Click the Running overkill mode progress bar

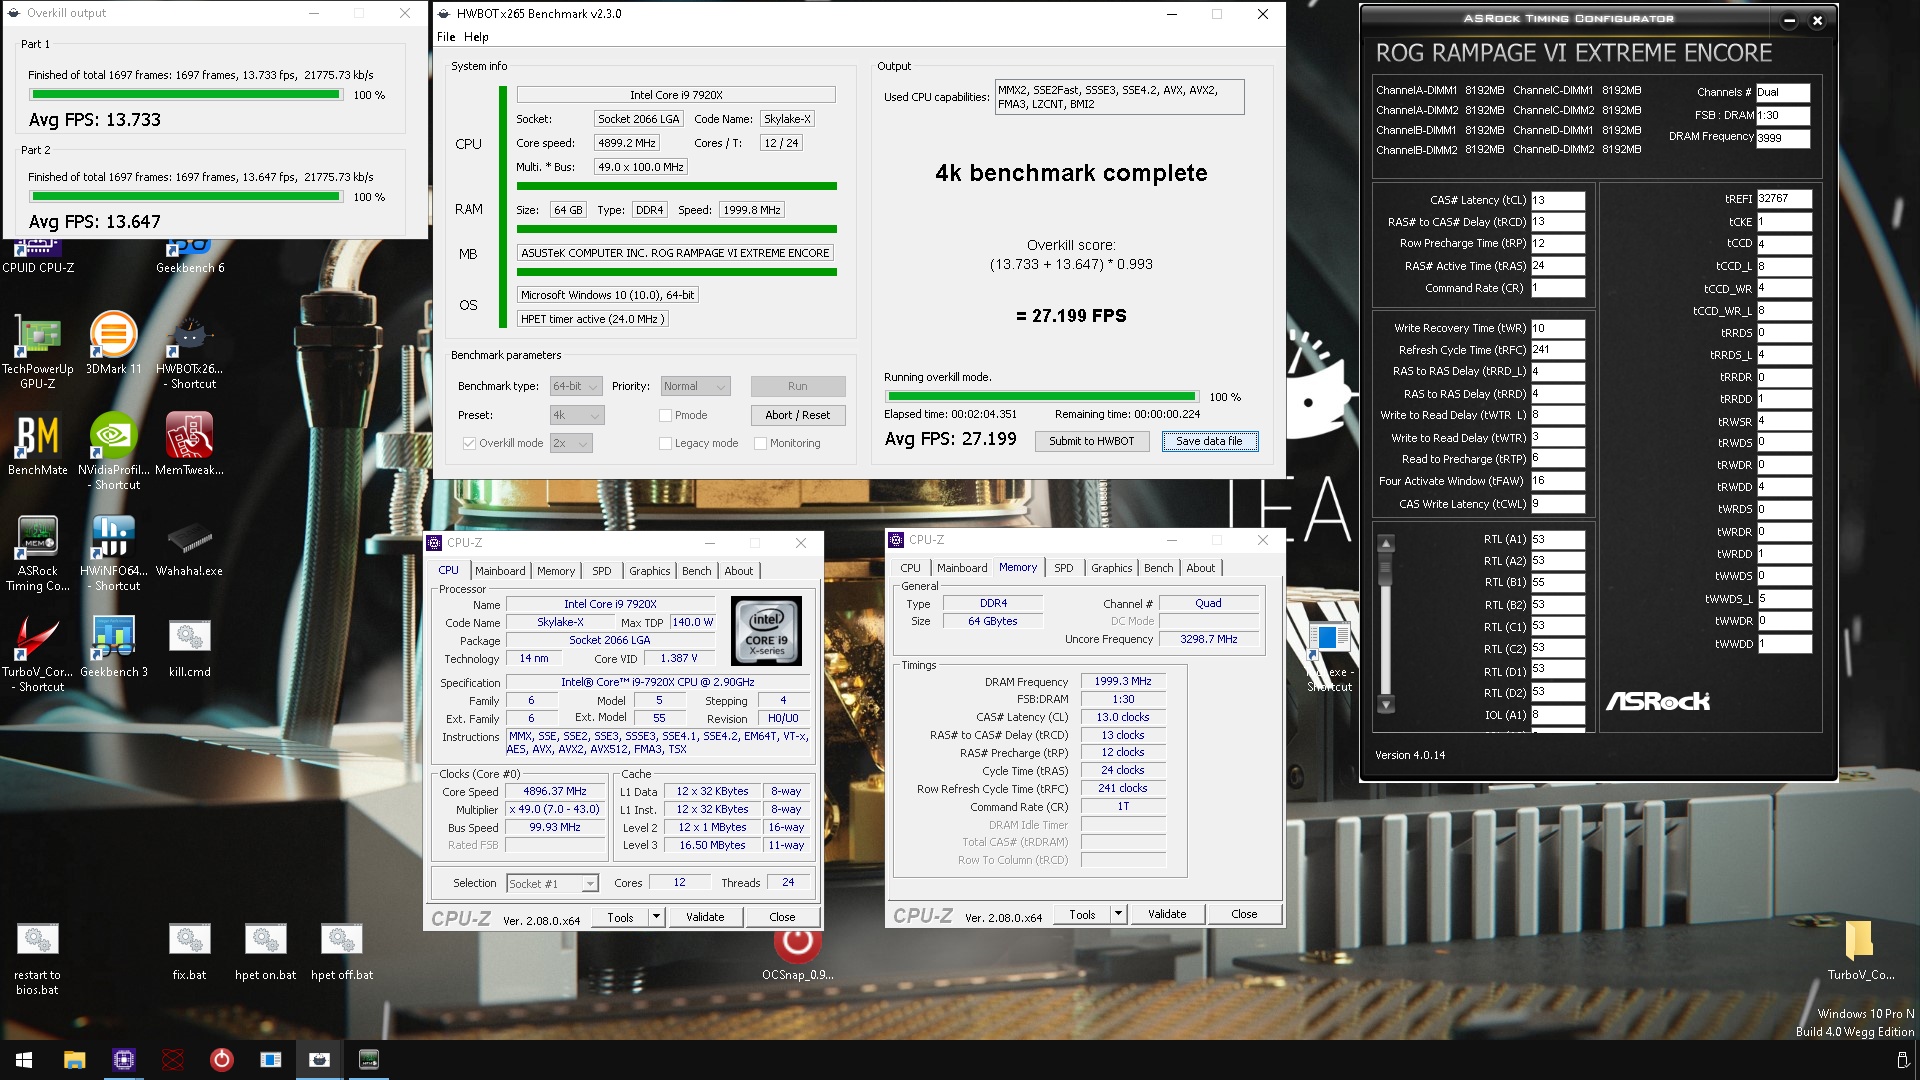tap(1041, 397)
